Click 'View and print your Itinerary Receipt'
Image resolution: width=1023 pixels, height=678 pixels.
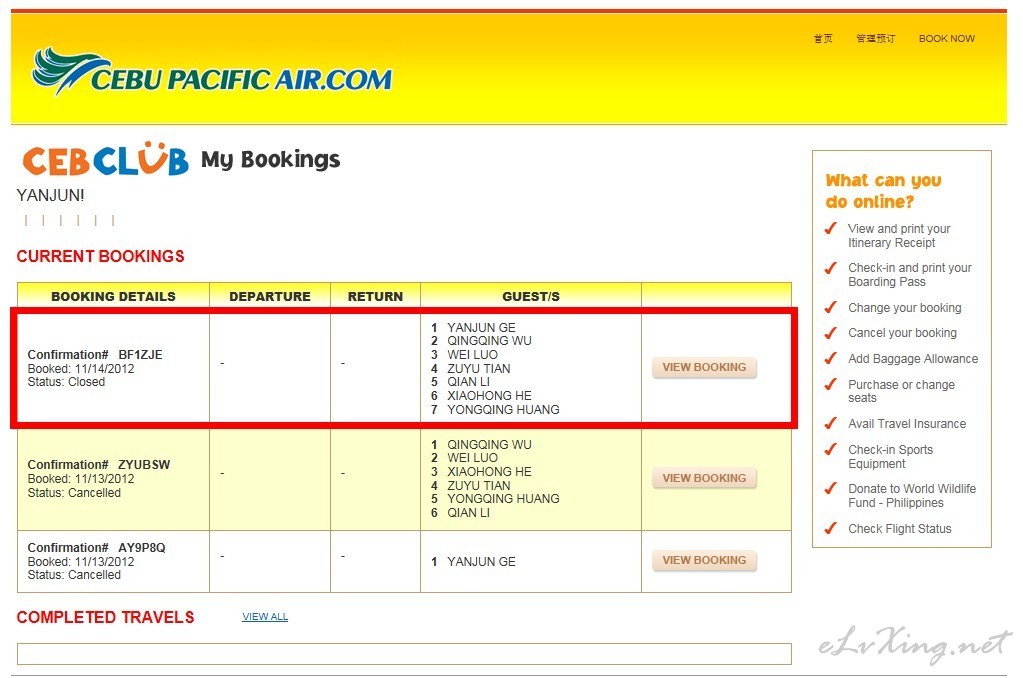(x=899, y=236)
